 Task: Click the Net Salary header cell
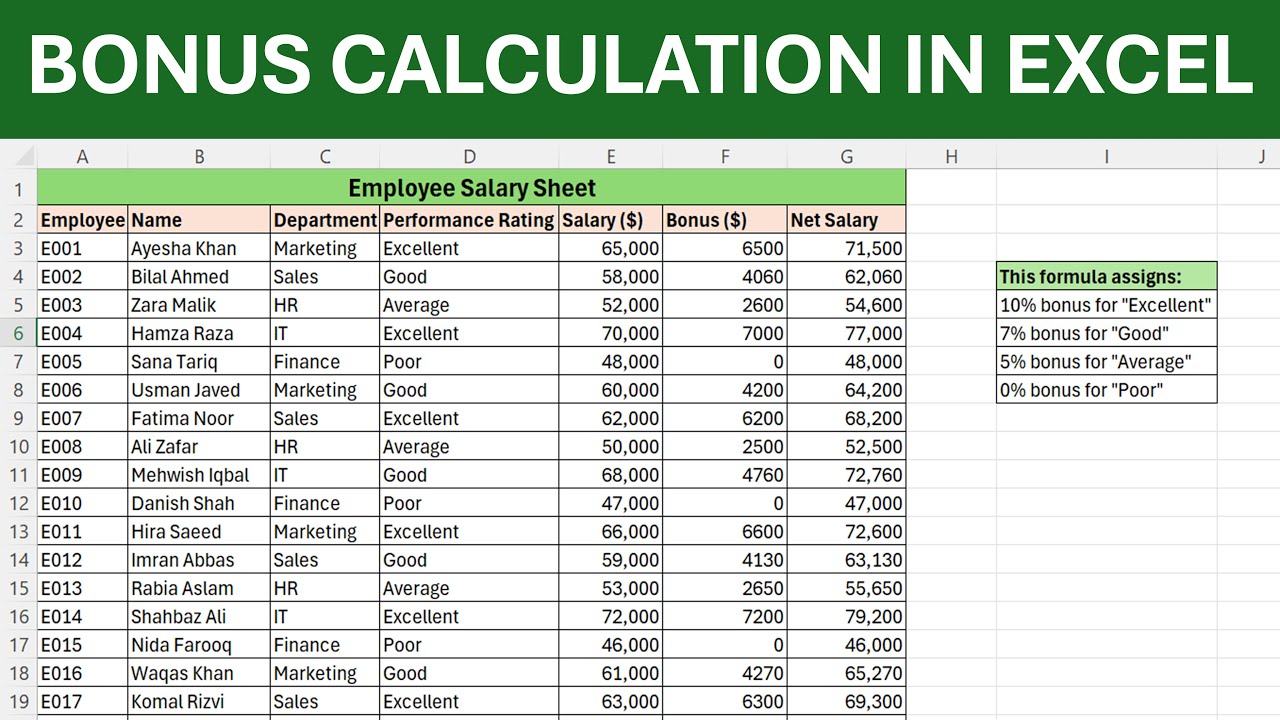tap(846, 220)
